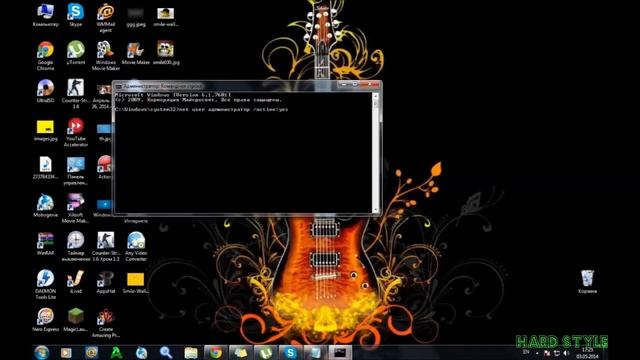Click the Command Prompt scrollbar down arrow
The width and height of the screenshot is (640, 360).
376,210
